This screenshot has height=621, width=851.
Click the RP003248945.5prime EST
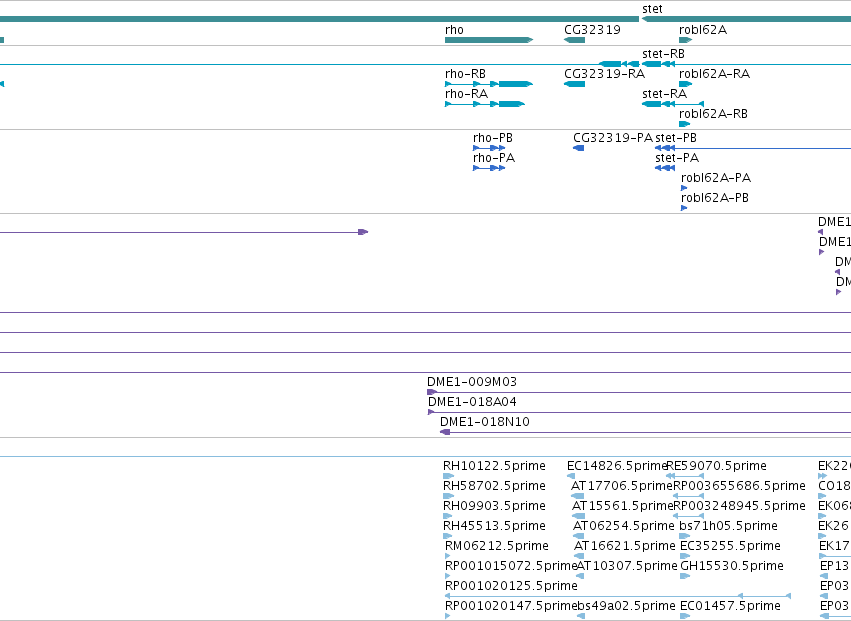point(688,516)
